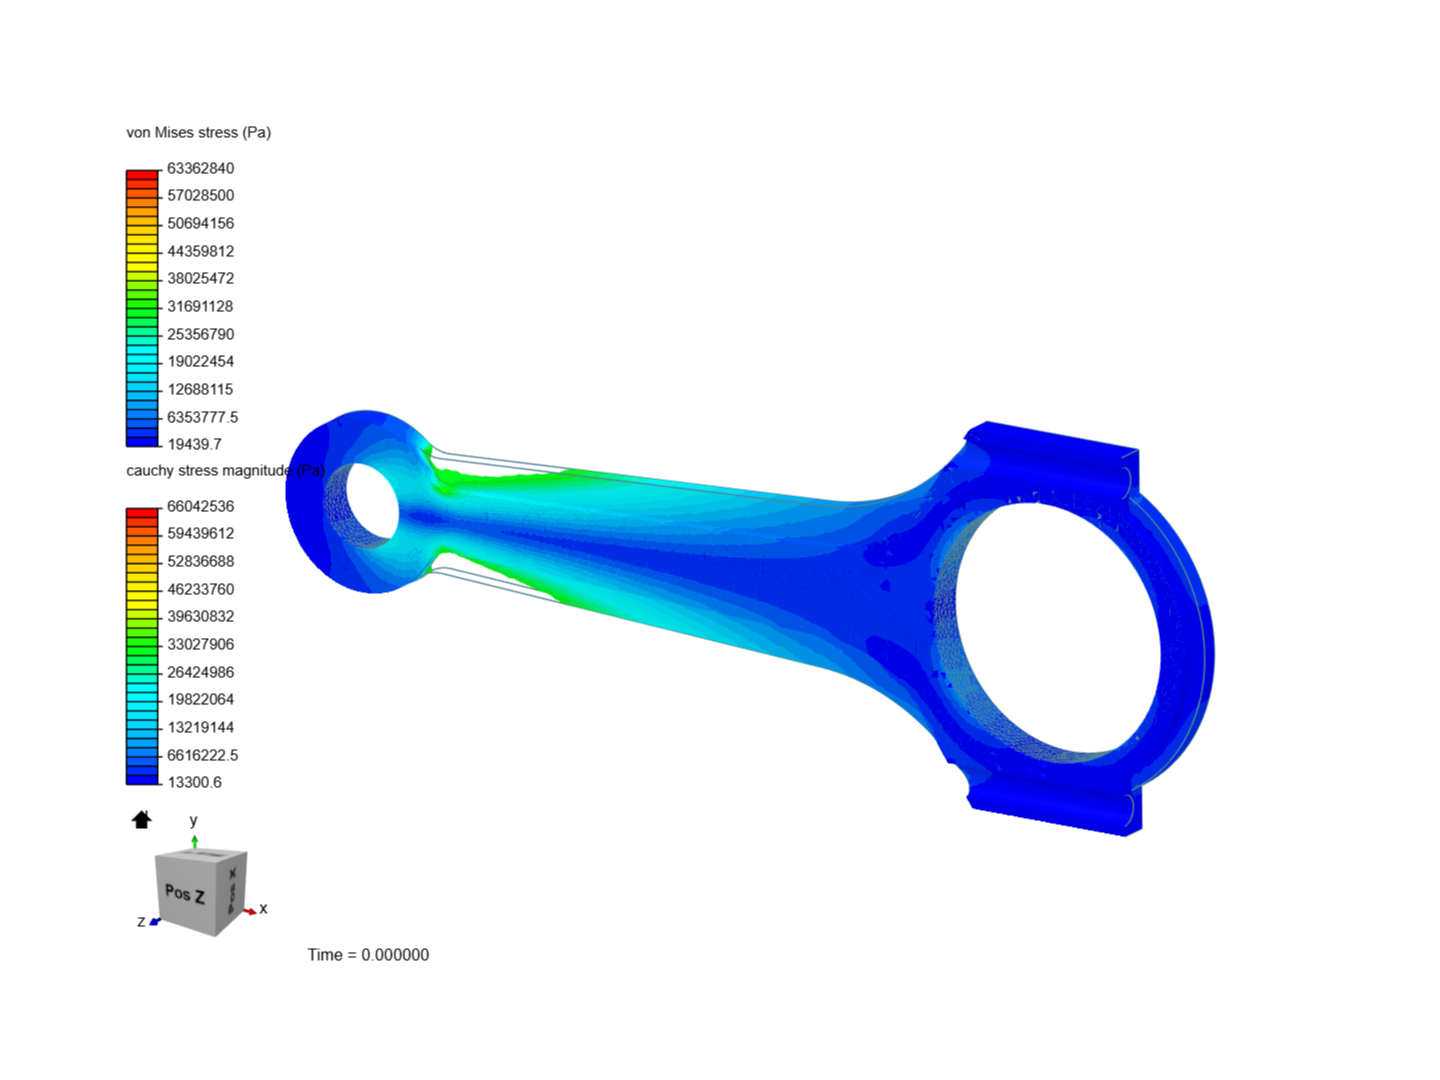1440x1080 pixels.
Task: Click the legend value 19822064
Action: point(200,699)
